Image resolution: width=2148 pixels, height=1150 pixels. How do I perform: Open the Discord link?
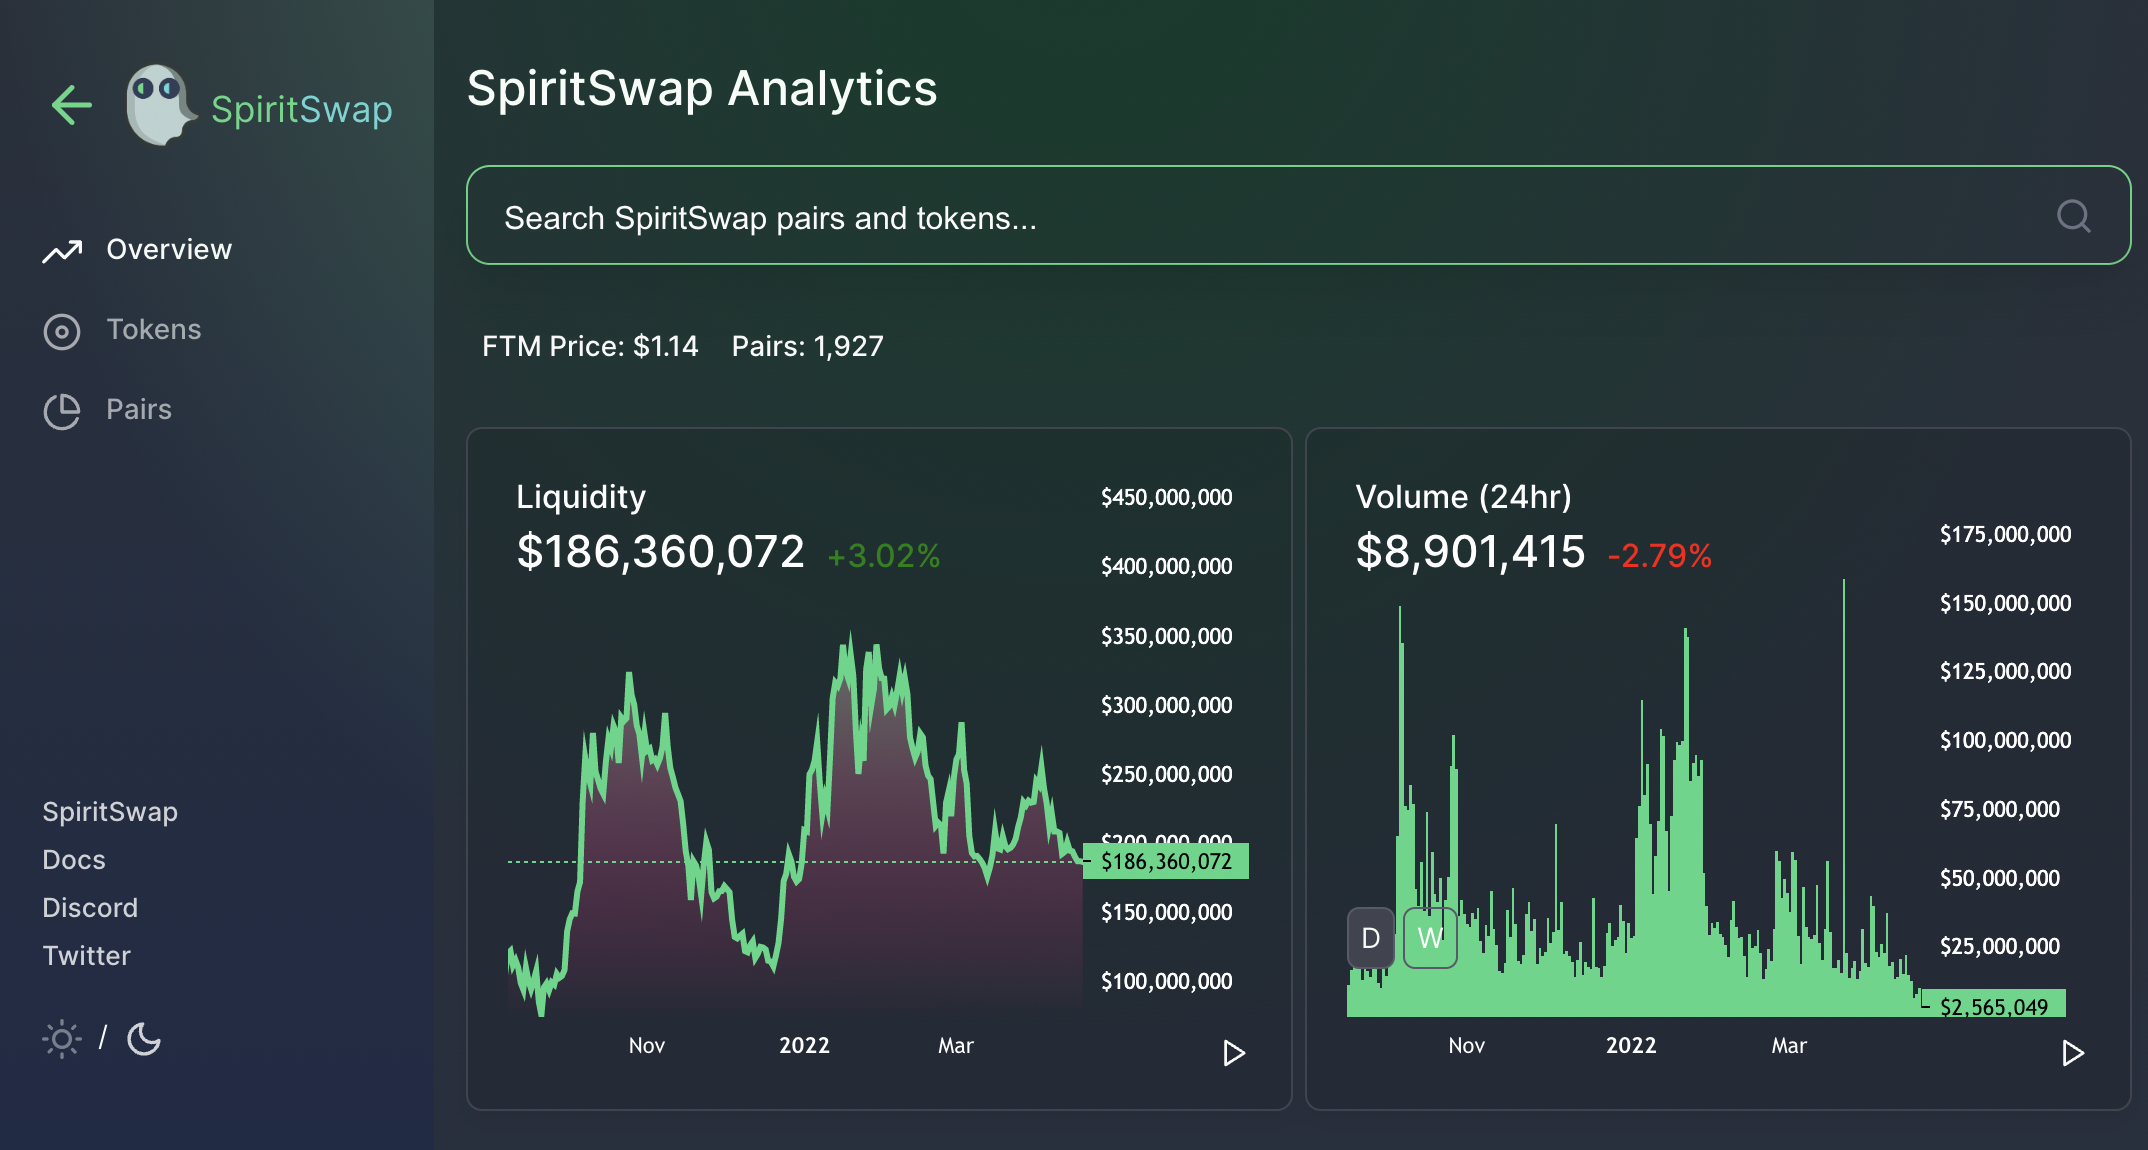(90, 907)
